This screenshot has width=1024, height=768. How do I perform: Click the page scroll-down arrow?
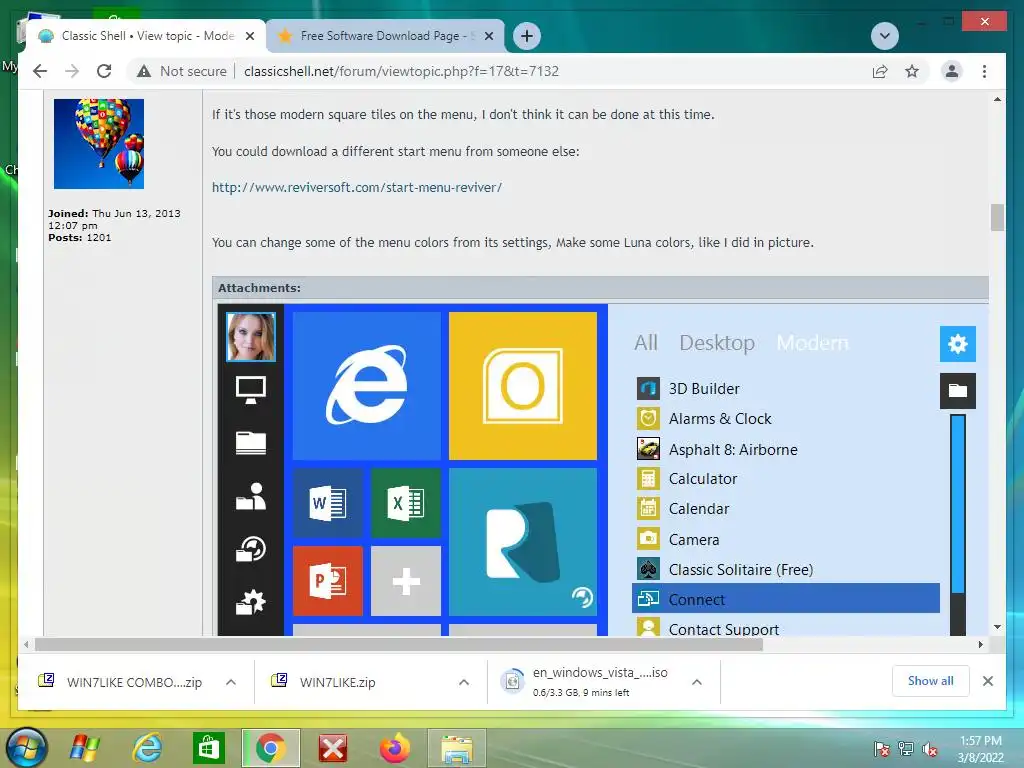pos(997,627)
